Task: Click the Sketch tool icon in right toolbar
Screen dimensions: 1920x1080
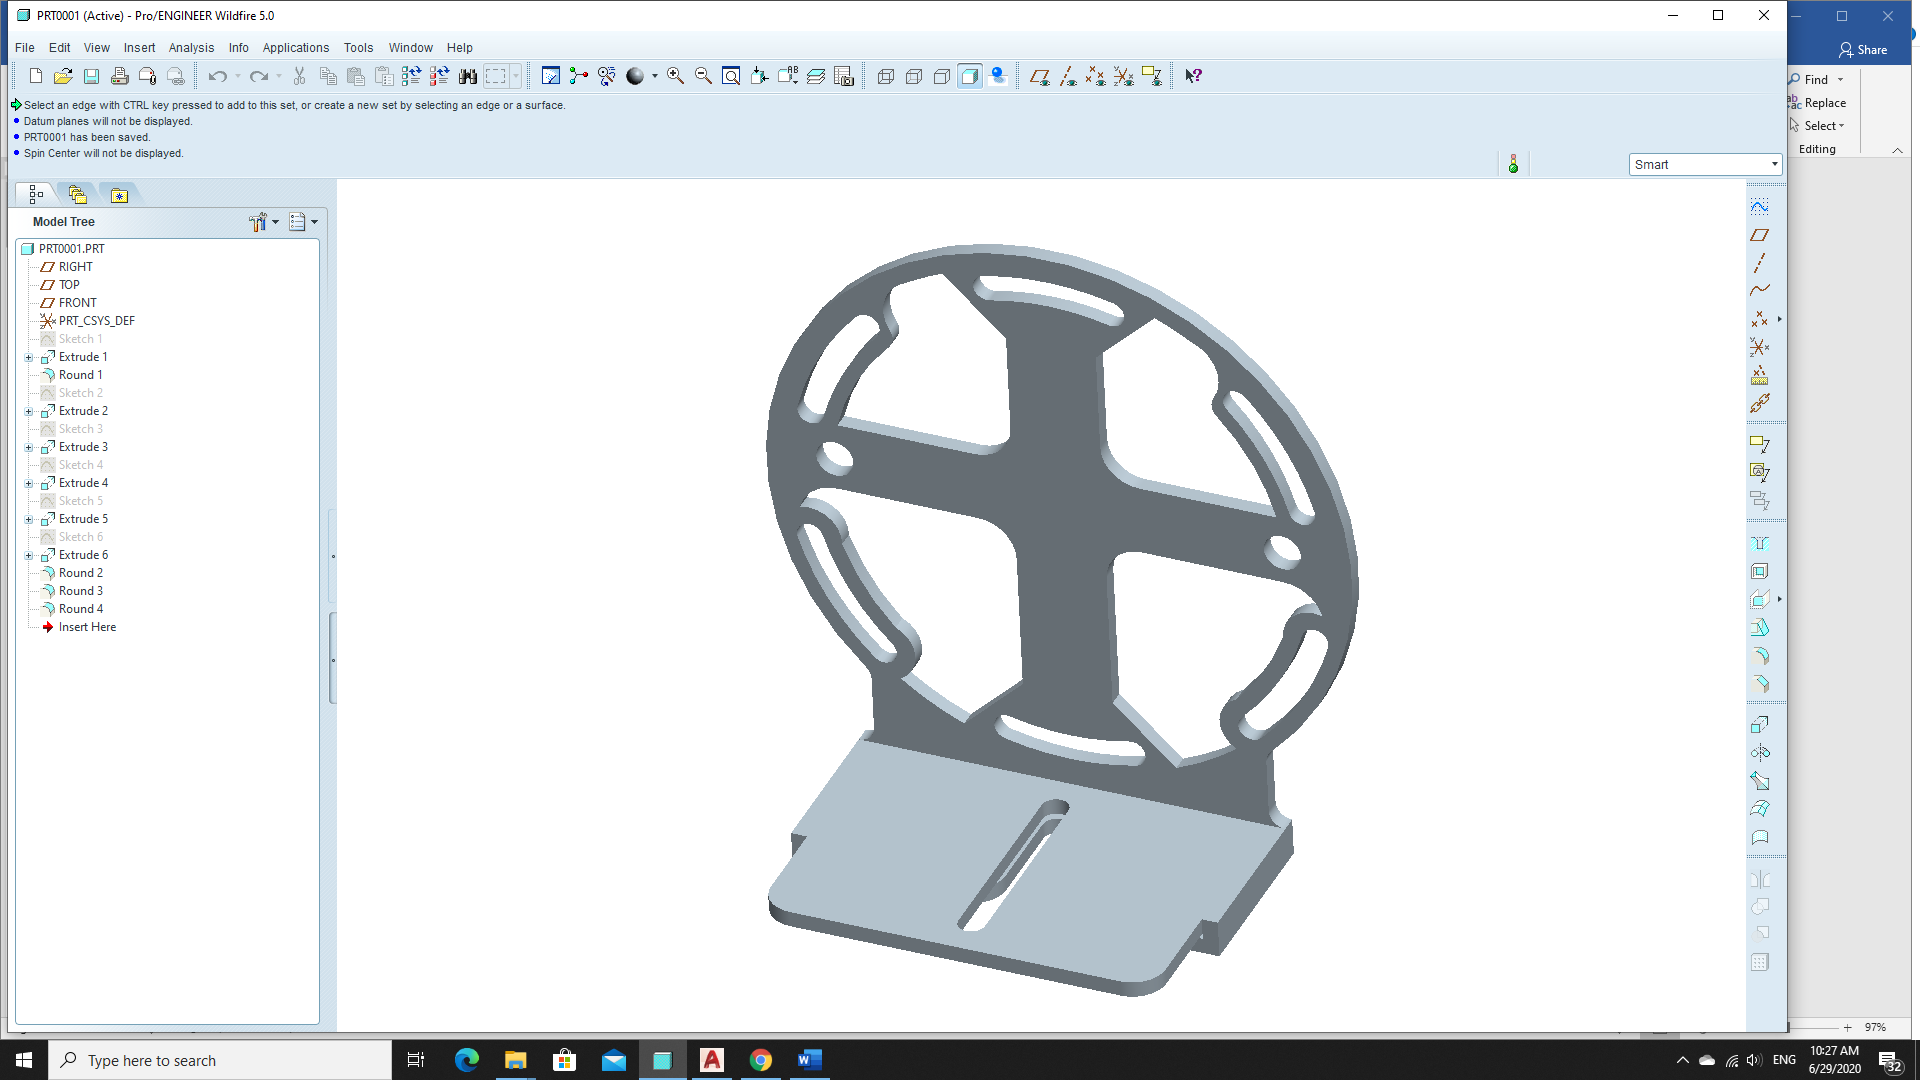Action: 1760,206
